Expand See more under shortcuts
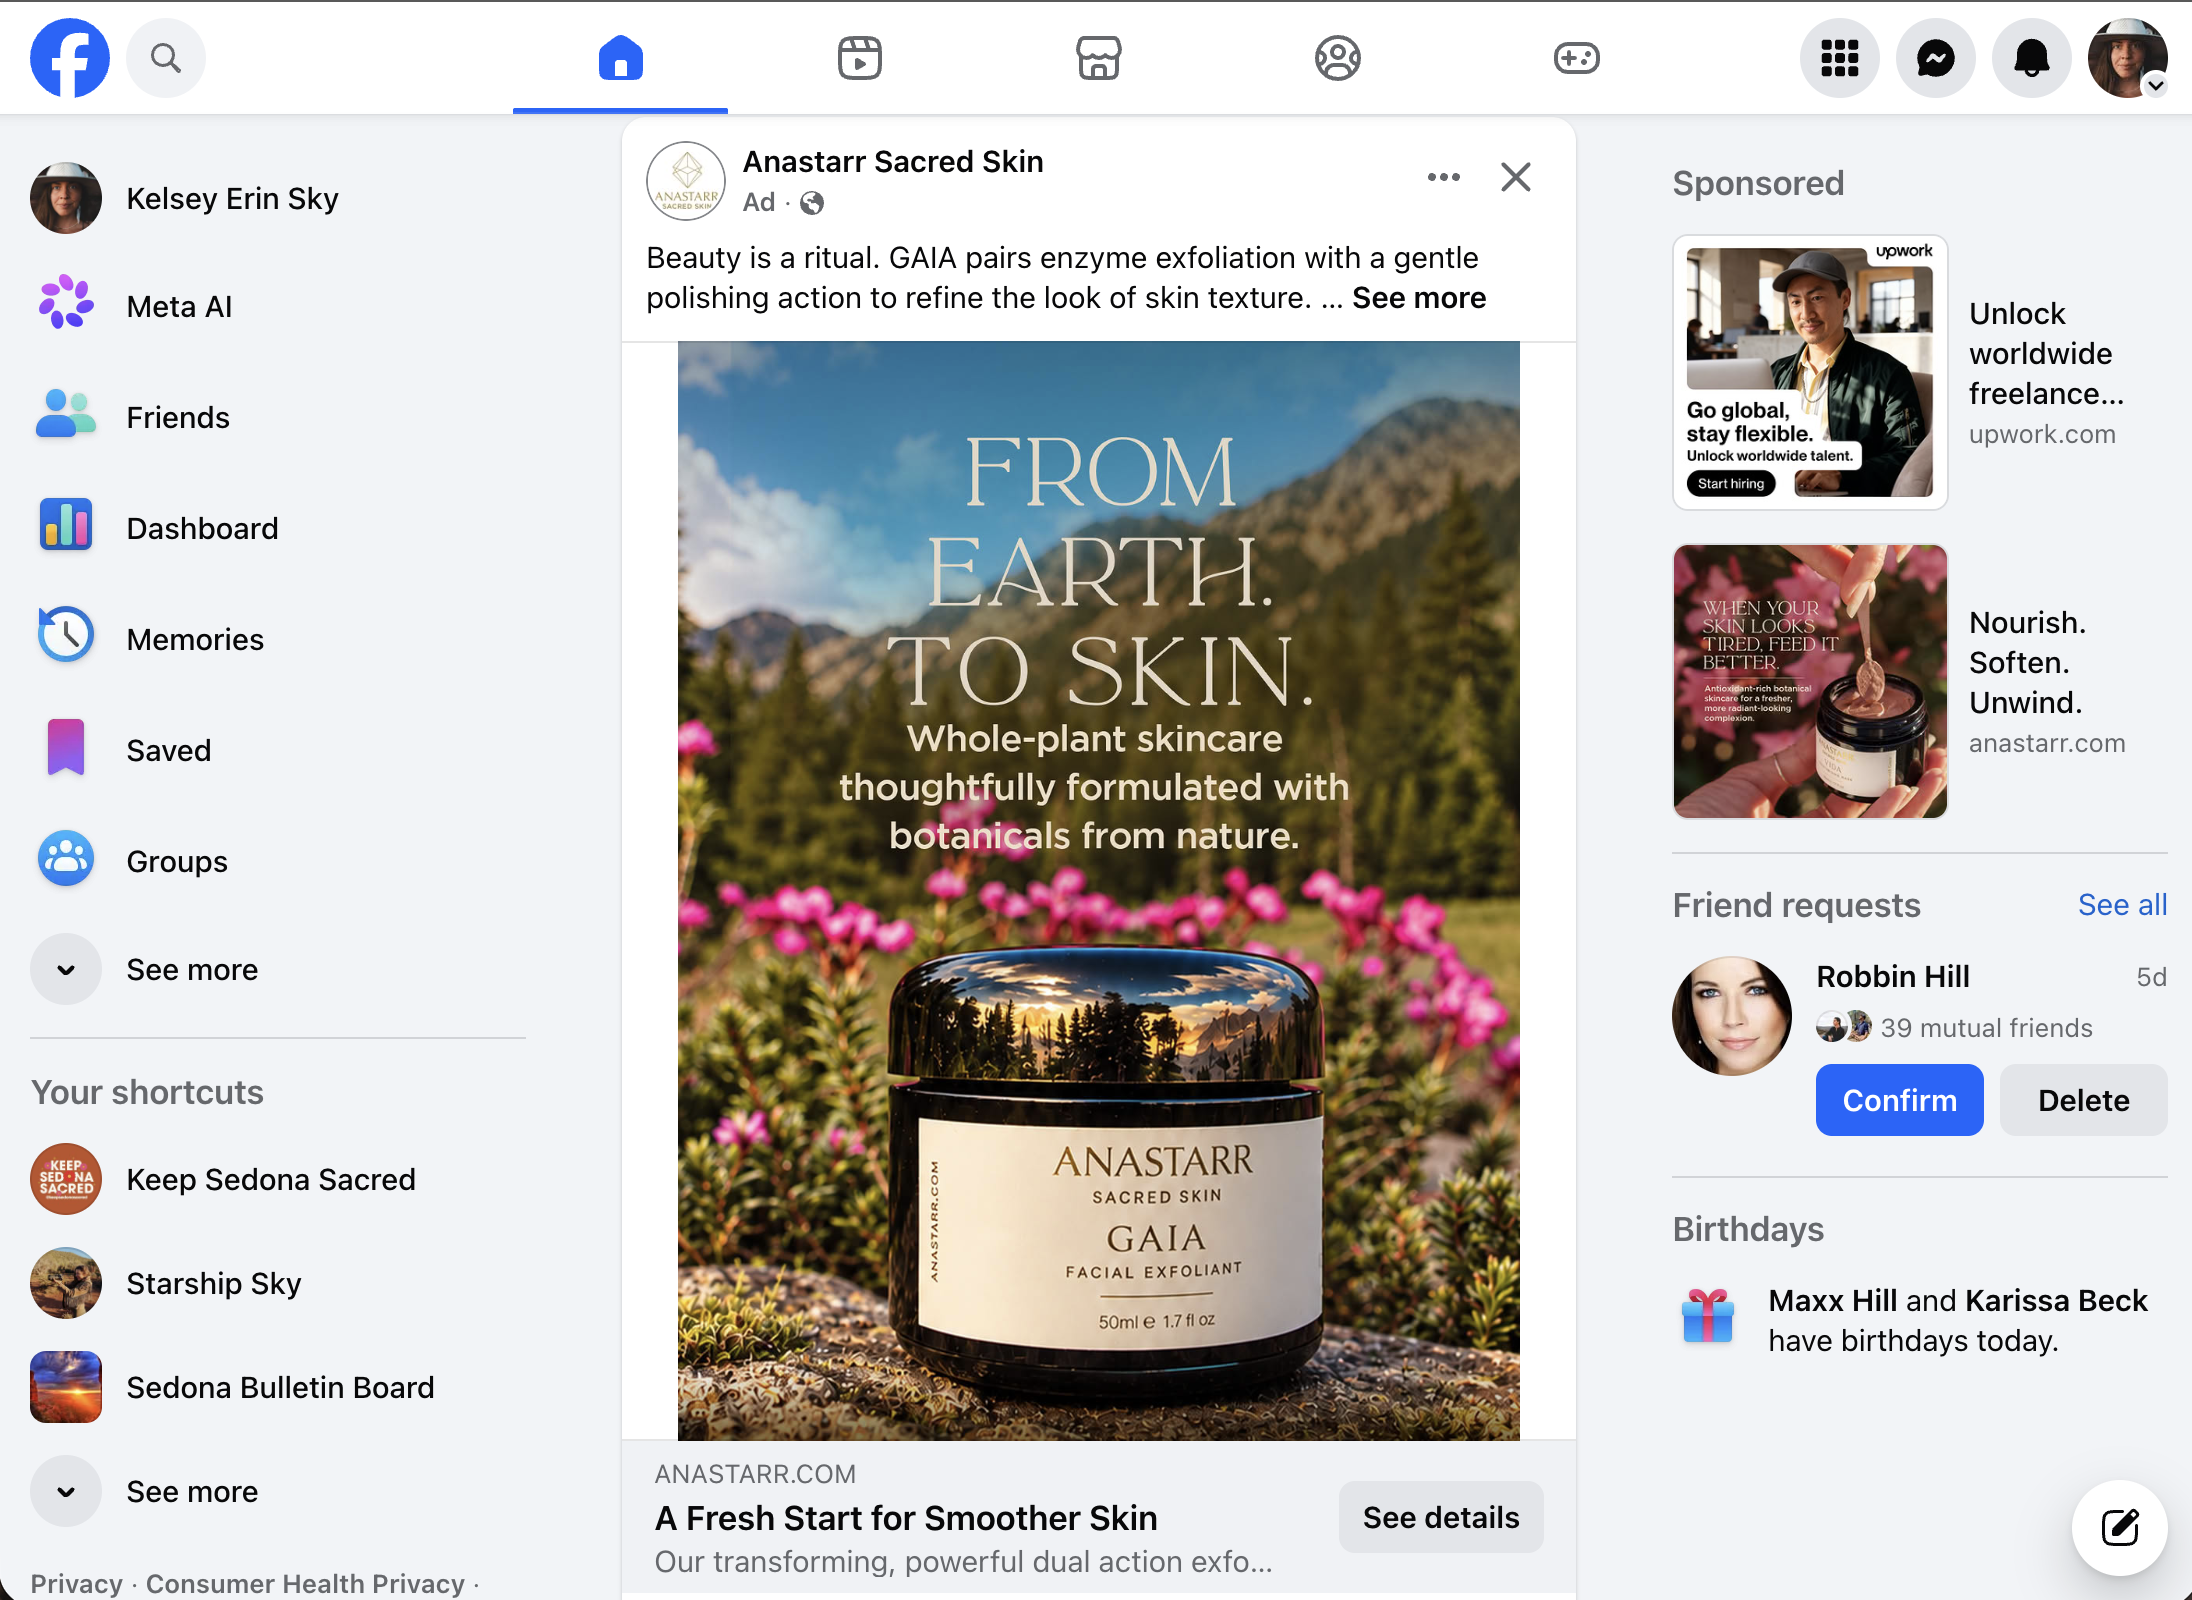The width and height of the screenshot is (2192, 1600). [278, 1491]
